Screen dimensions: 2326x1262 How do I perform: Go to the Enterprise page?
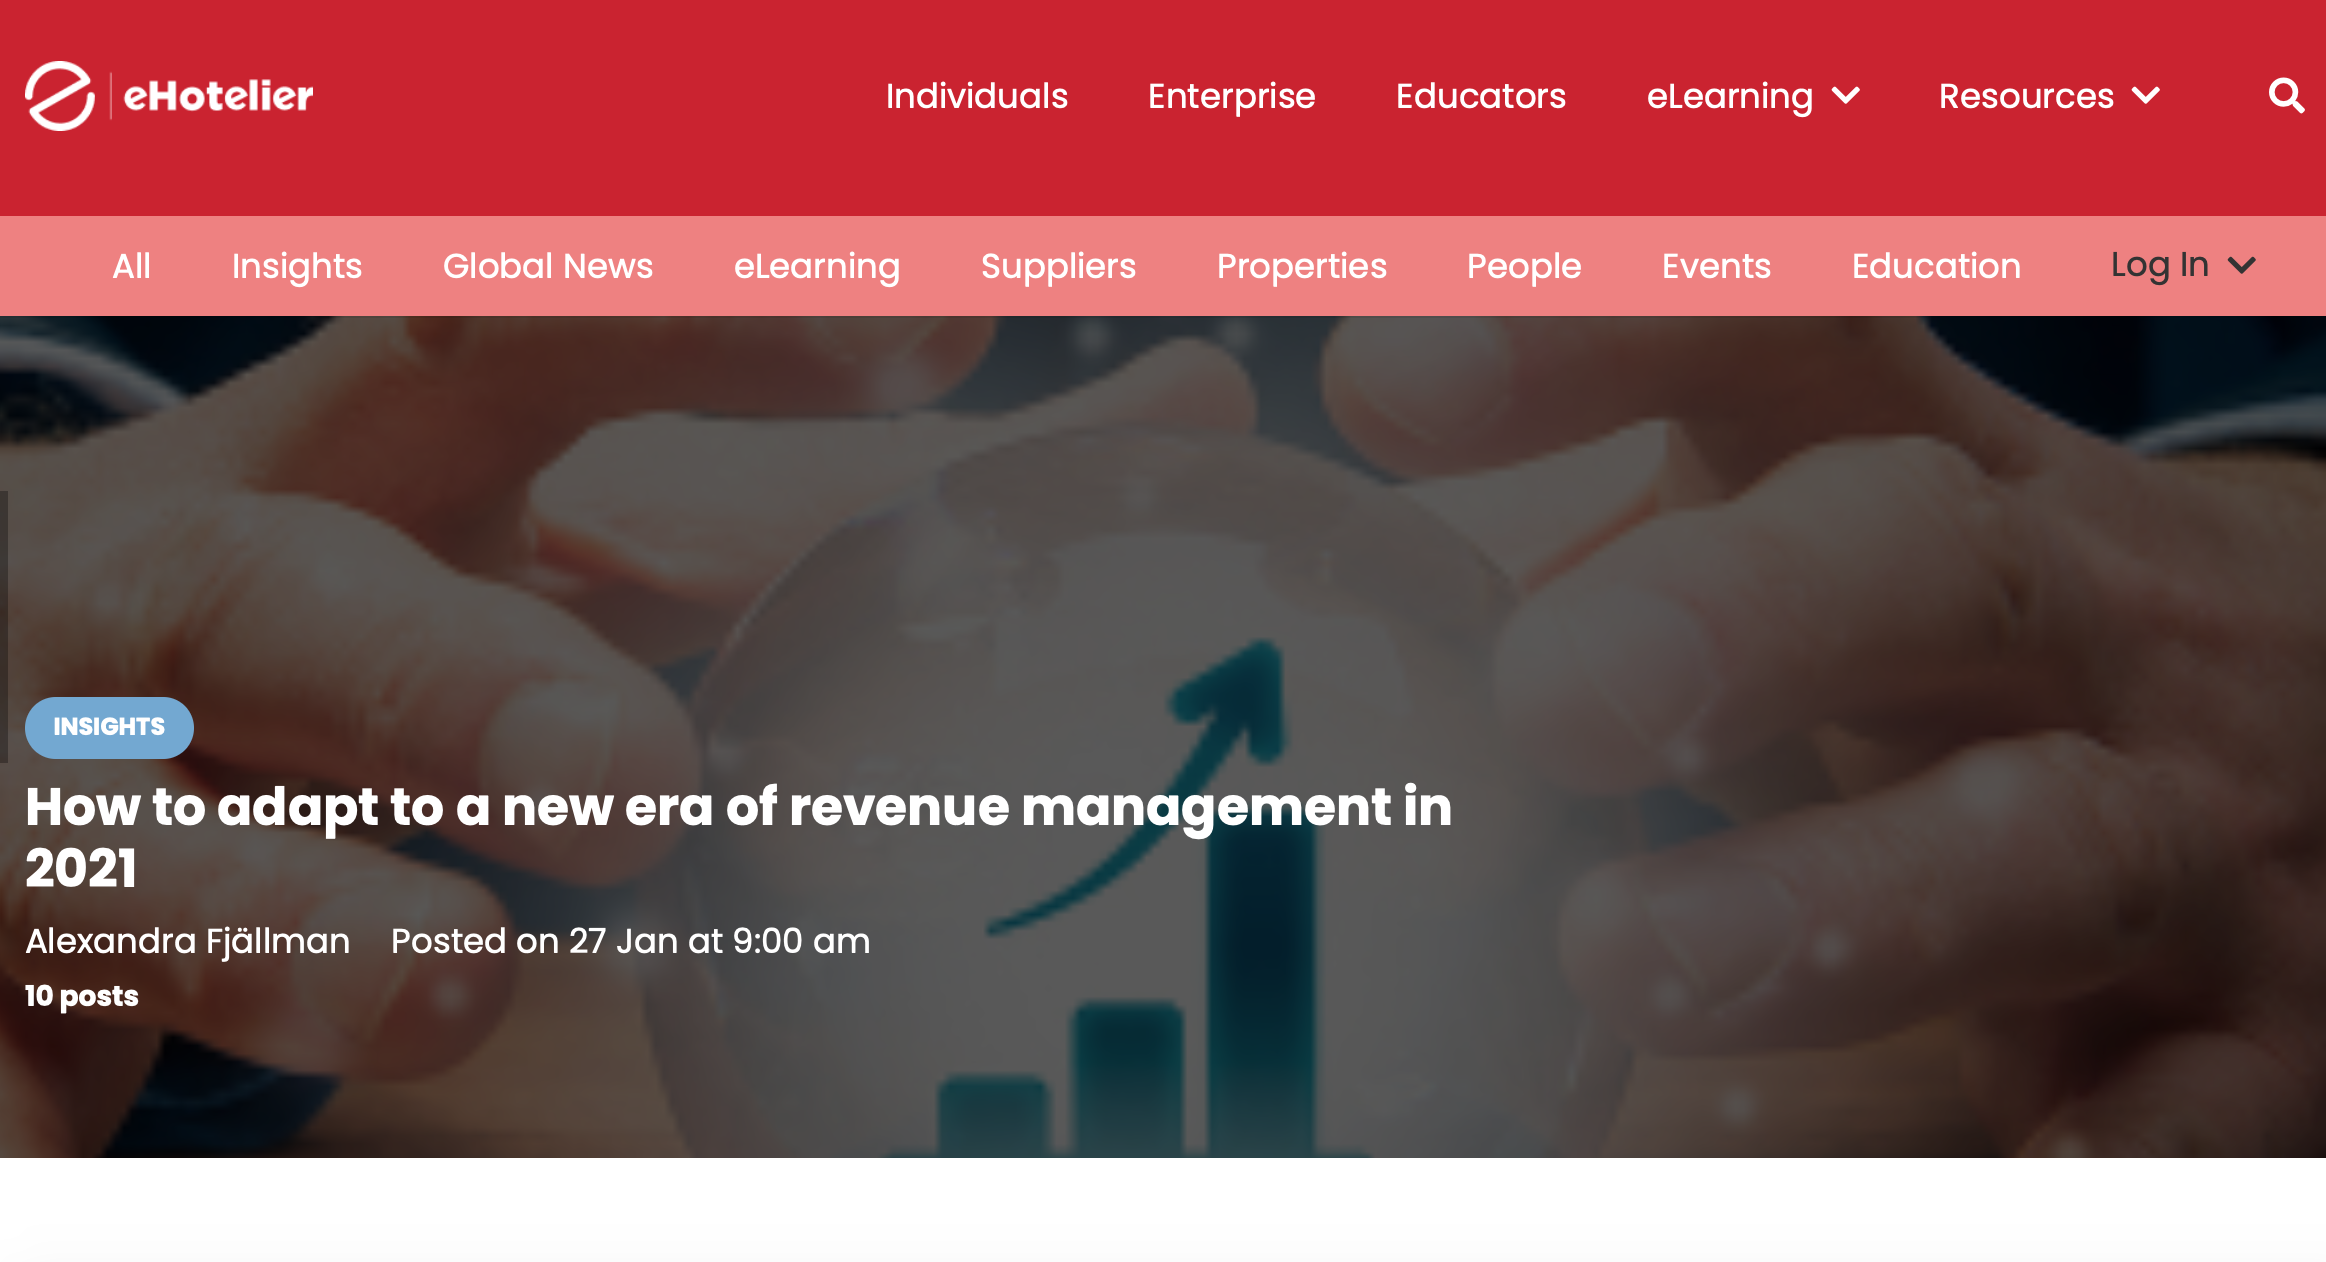(x=1232, y=96)
